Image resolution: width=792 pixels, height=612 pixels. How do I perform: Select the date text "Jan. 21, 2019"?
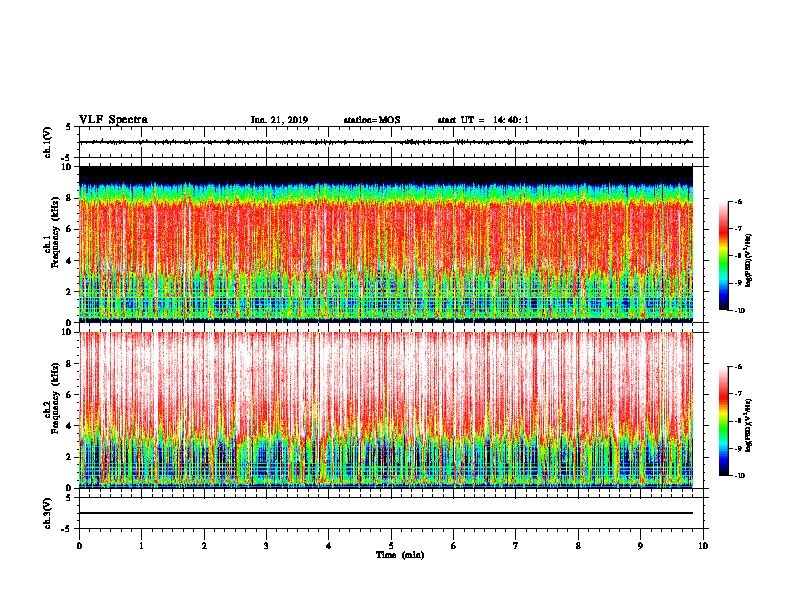pos(279,120)
